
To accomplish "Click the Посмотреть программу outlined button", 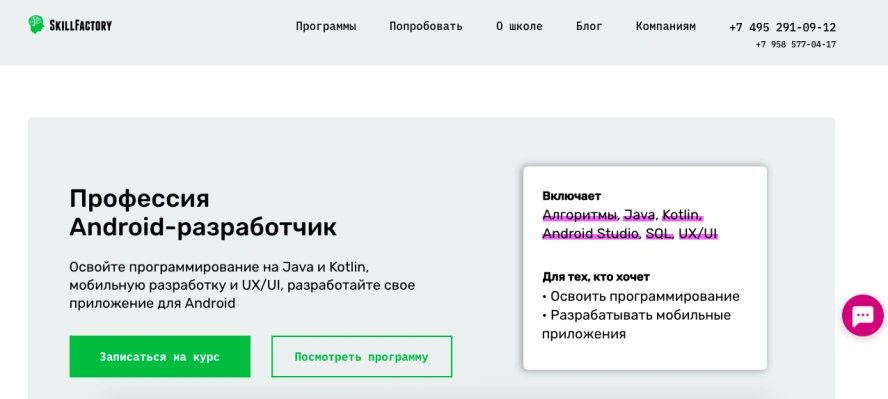I will 361,357.
